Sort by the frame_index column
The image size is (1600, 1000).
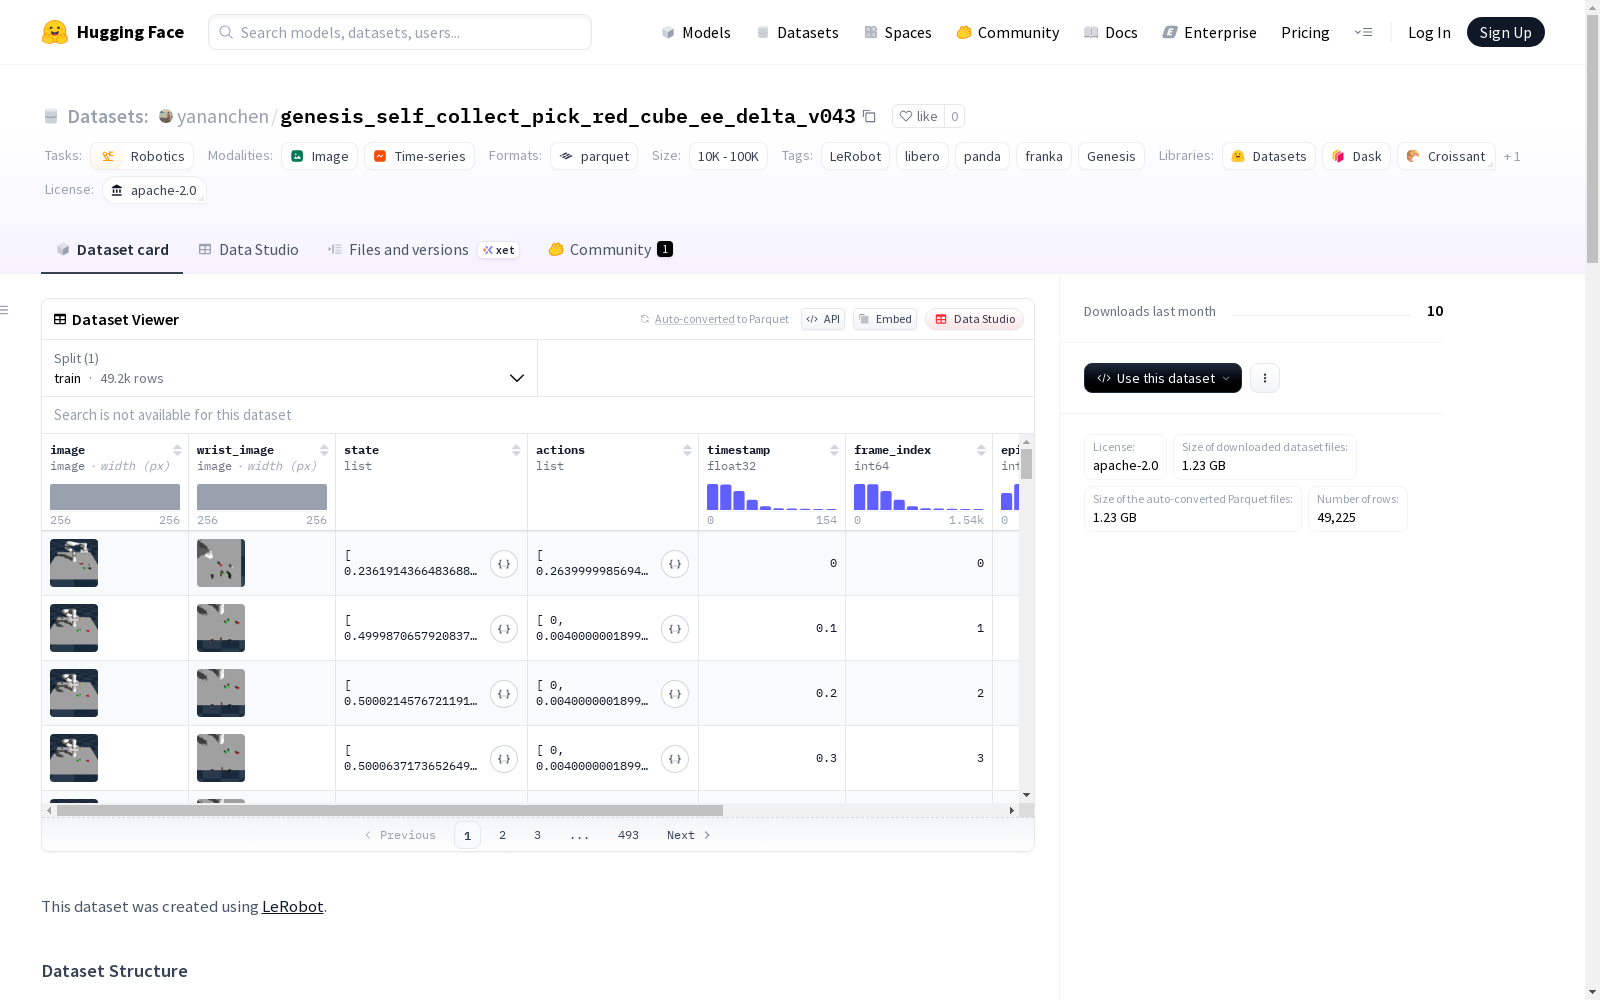981,450
